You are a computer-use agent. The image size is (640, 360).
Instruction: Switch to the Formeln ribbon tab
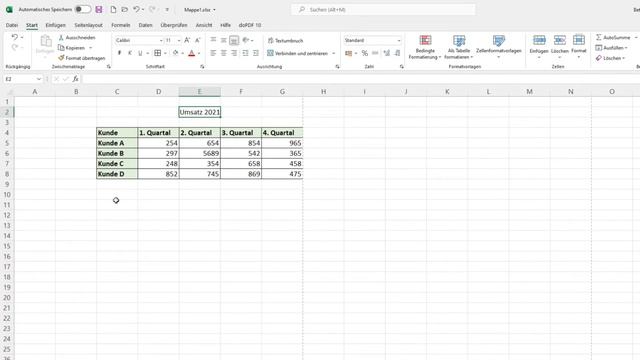click(x=121, y=25)
